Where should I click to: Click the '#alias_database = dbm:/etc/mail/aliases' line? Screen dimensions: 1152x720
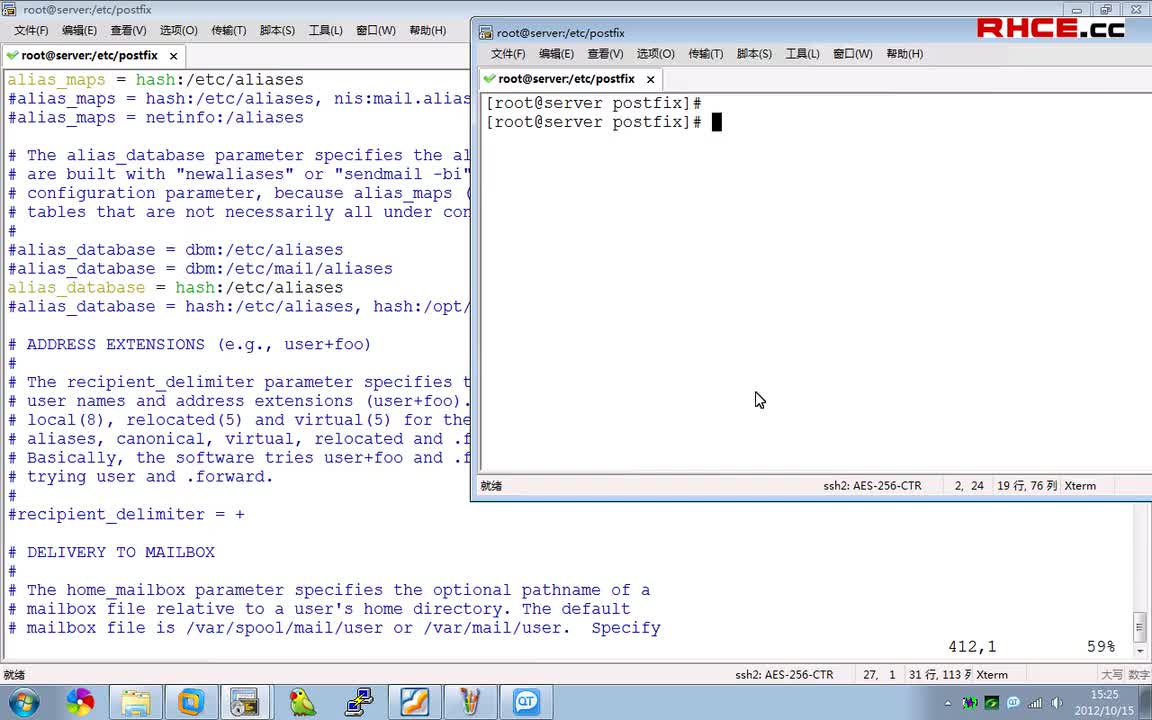coord(200,268)
